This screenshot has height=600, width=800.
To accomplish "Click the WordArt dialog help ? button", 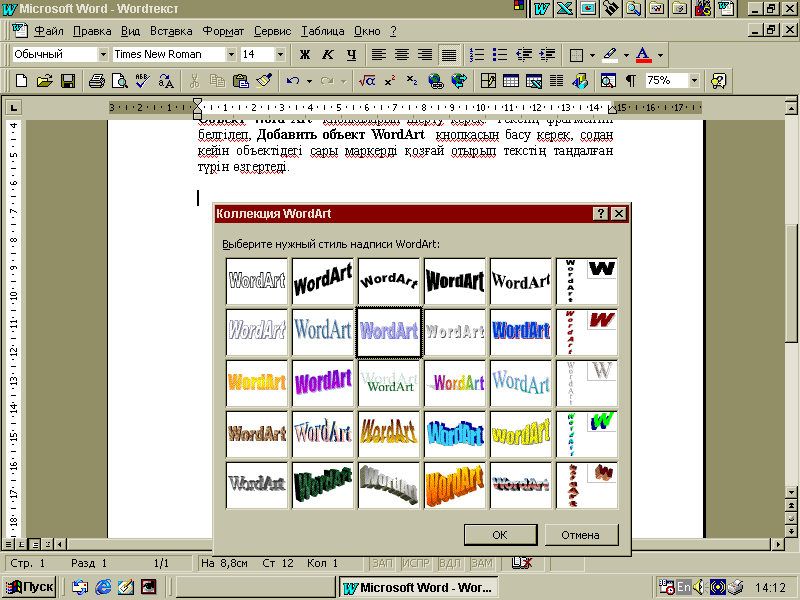I will coord(601,213).
